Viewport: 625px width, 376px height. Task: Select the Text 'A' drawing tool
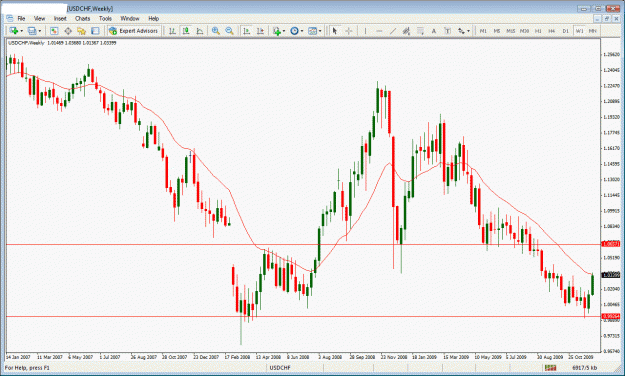click(x=434, y=31)
